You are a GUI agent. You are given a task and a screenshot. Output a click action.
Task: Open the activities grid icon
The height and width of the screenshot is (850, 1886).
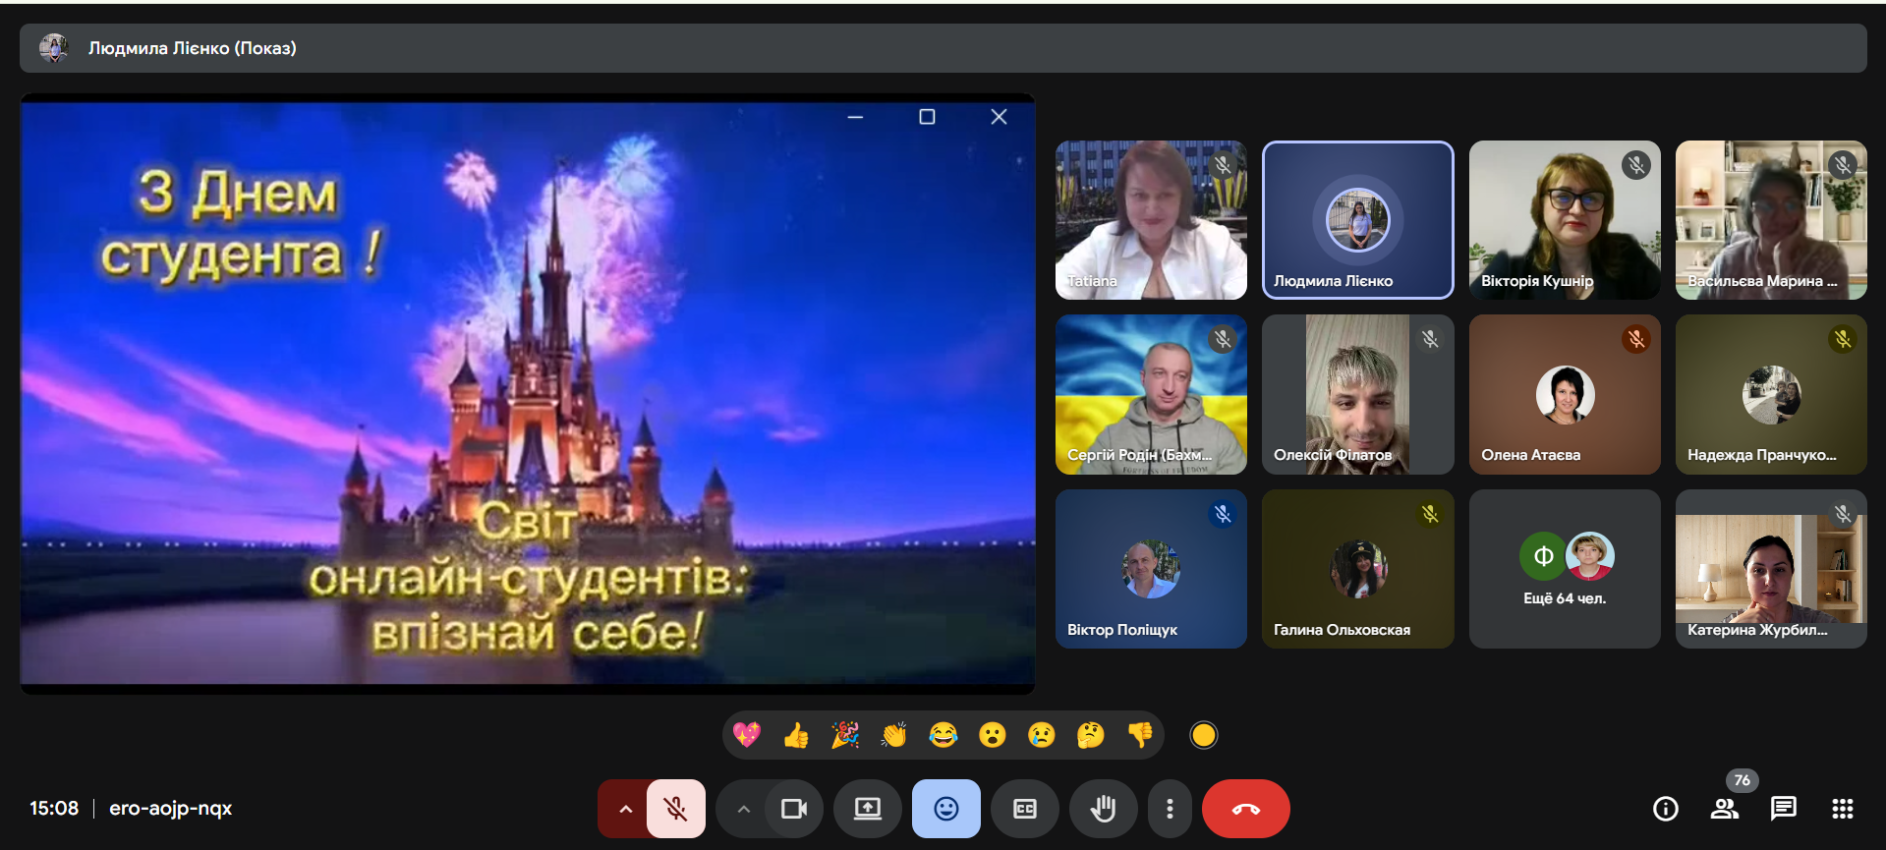[x=1842, y=808]
